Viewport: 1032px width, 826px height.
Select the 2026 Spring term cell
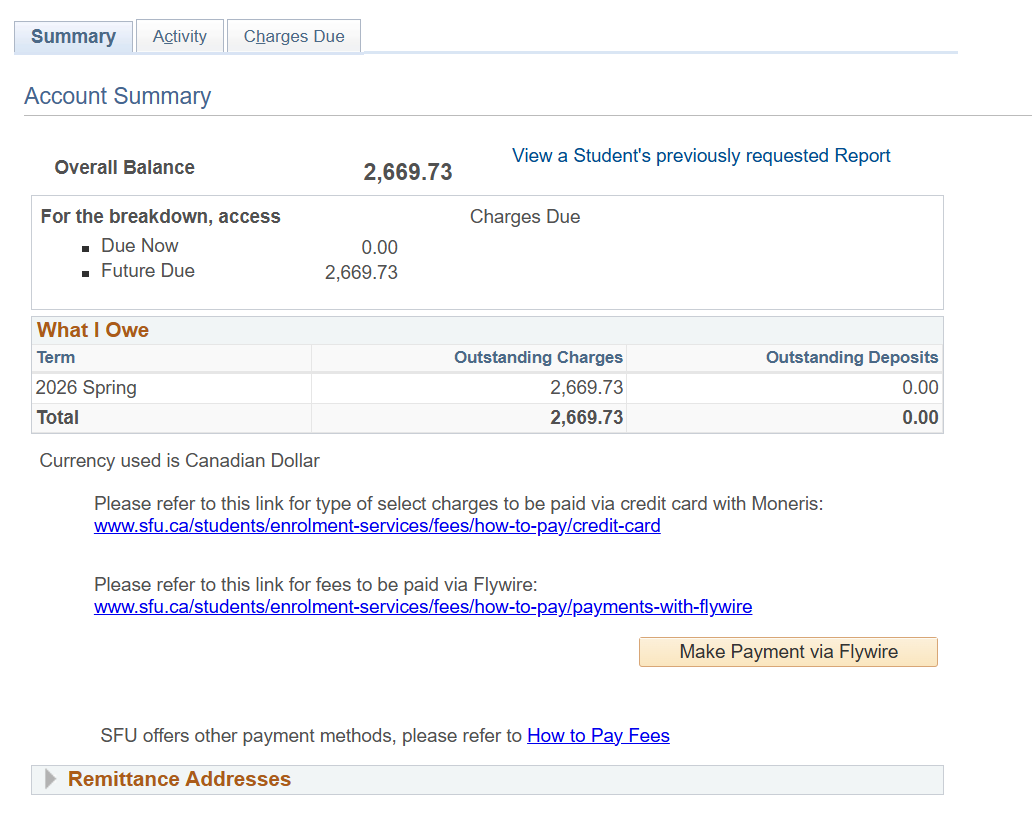86,388
